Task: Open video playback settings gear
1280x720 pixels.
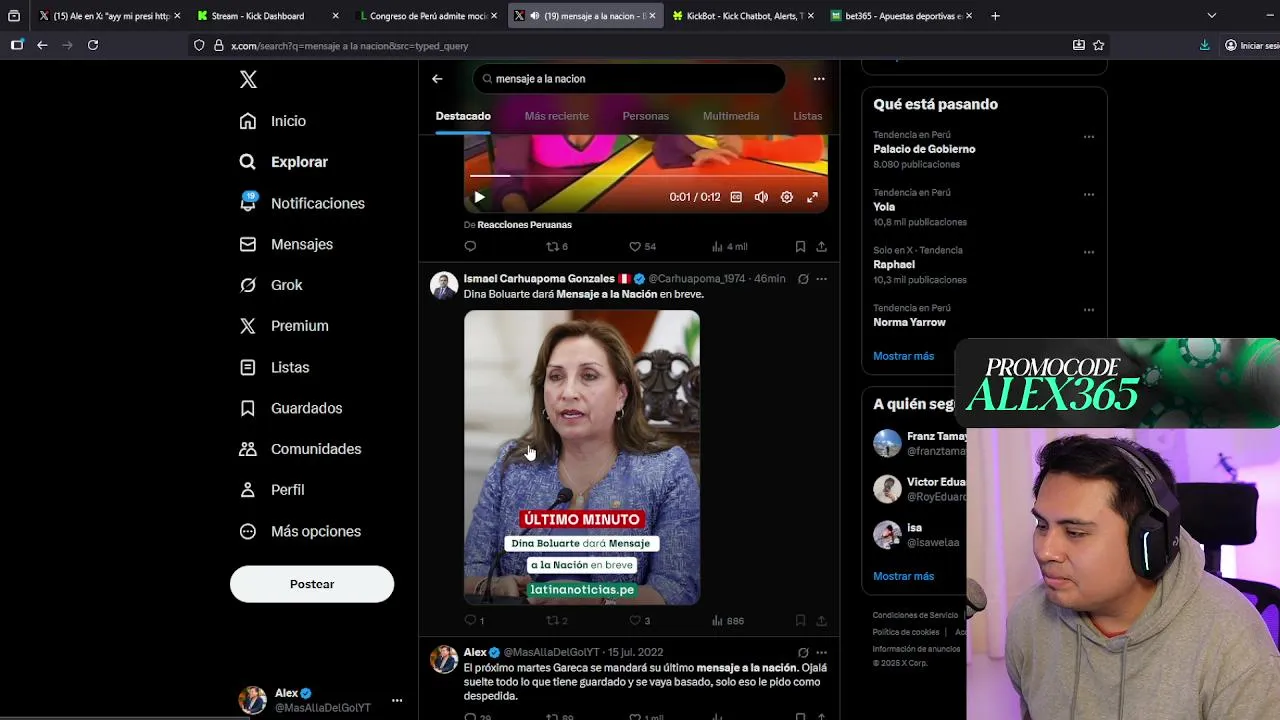Action: (x=787, y=197)
